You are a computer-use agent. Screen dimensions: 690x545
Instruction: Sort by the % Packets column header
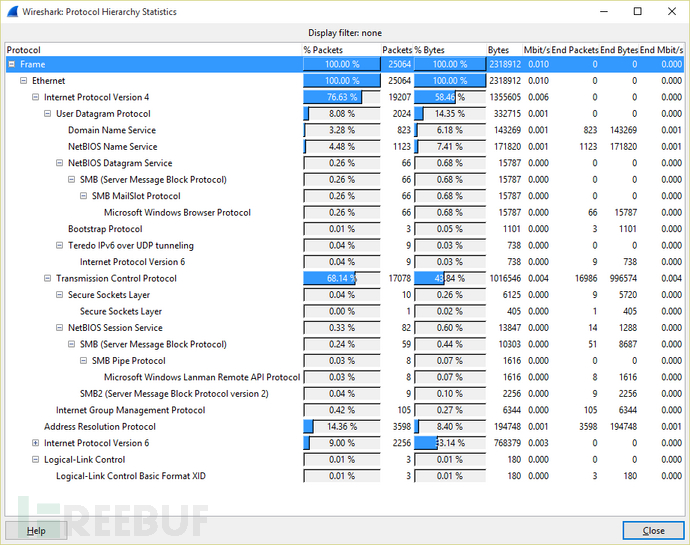(x=341, y=50)
